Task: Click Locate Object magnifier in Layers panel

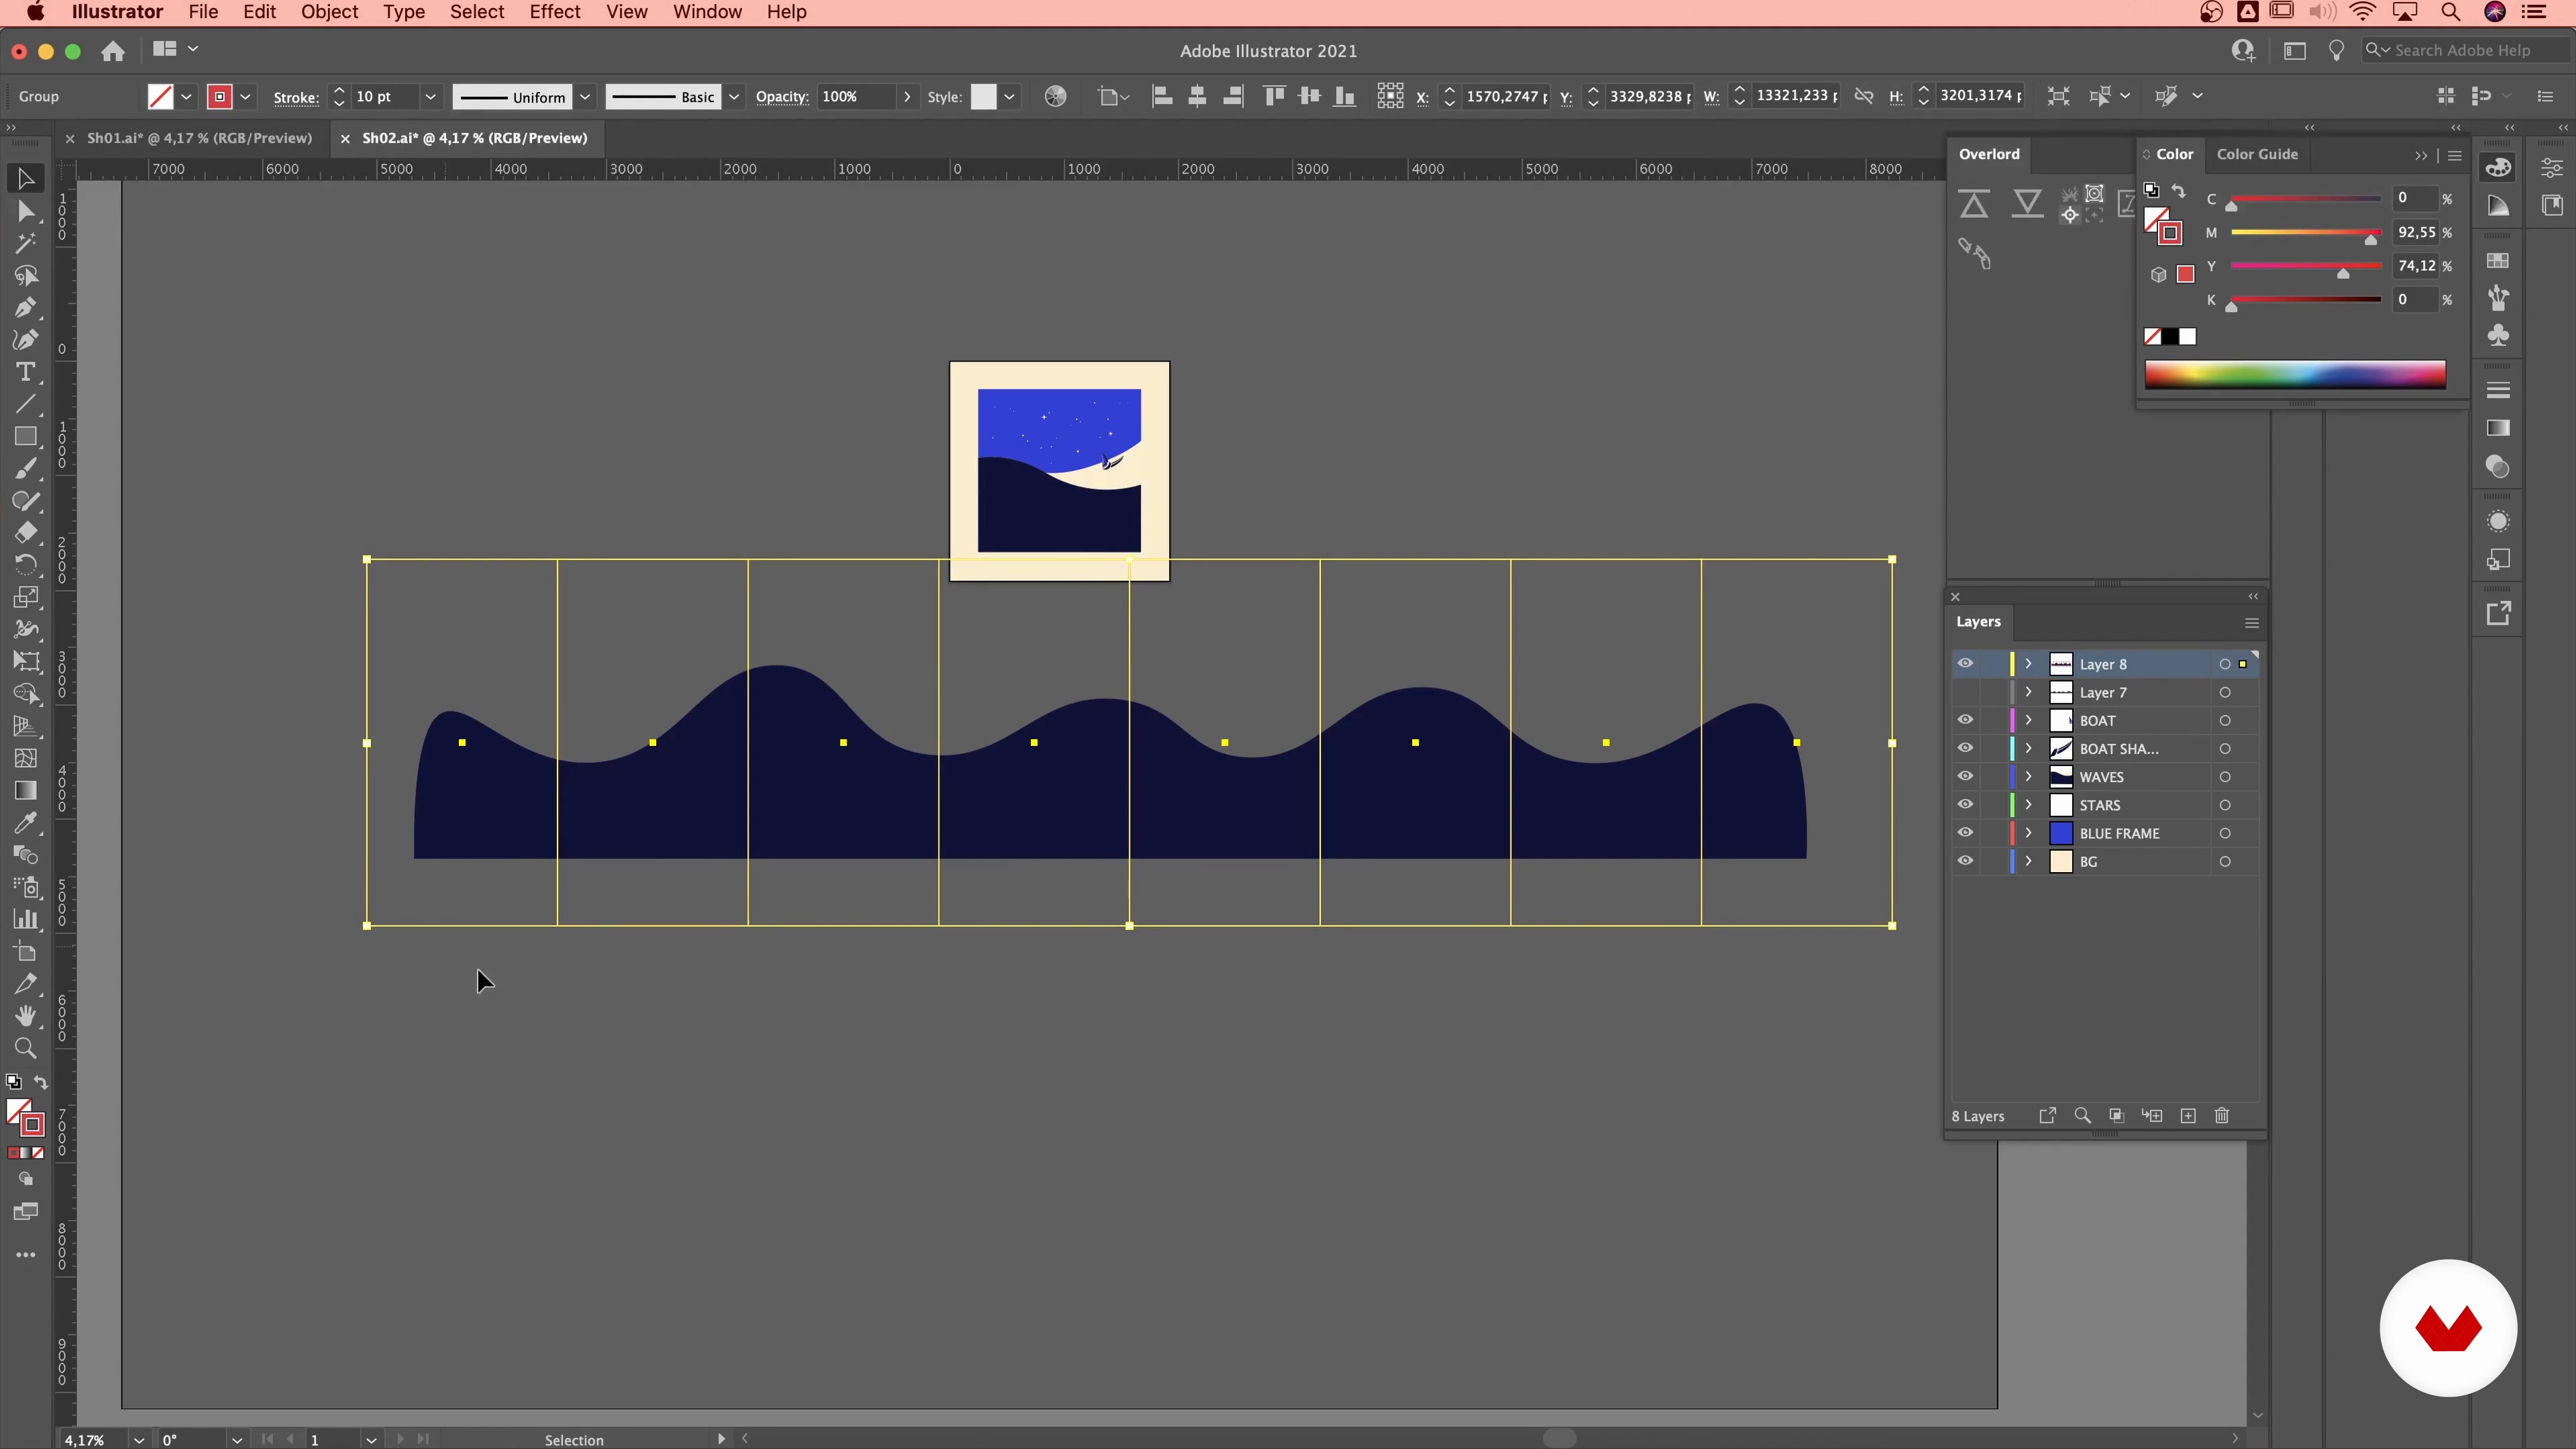Action: point(2083,1115)
